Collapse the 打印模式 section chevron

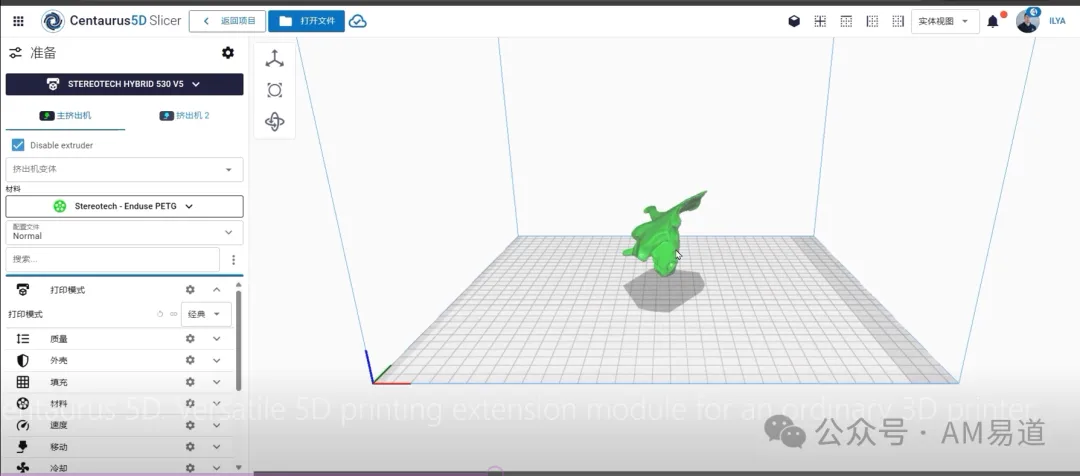click(x=216, y=290)
